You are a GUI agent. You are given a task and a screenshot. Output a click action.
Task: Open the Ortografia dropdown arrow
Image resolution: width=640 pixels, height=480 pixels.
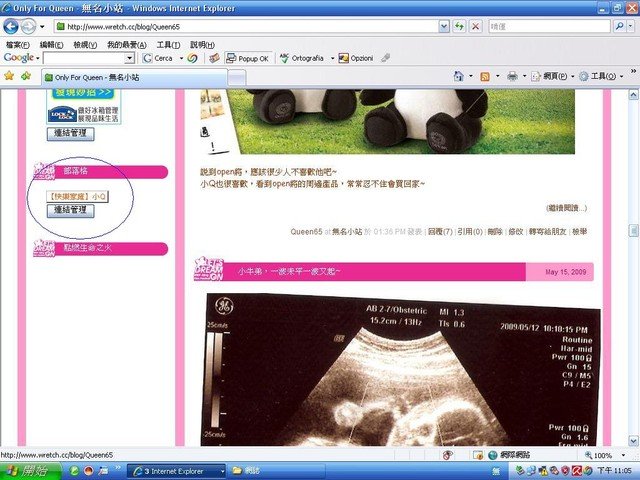(x=332, y=58)
